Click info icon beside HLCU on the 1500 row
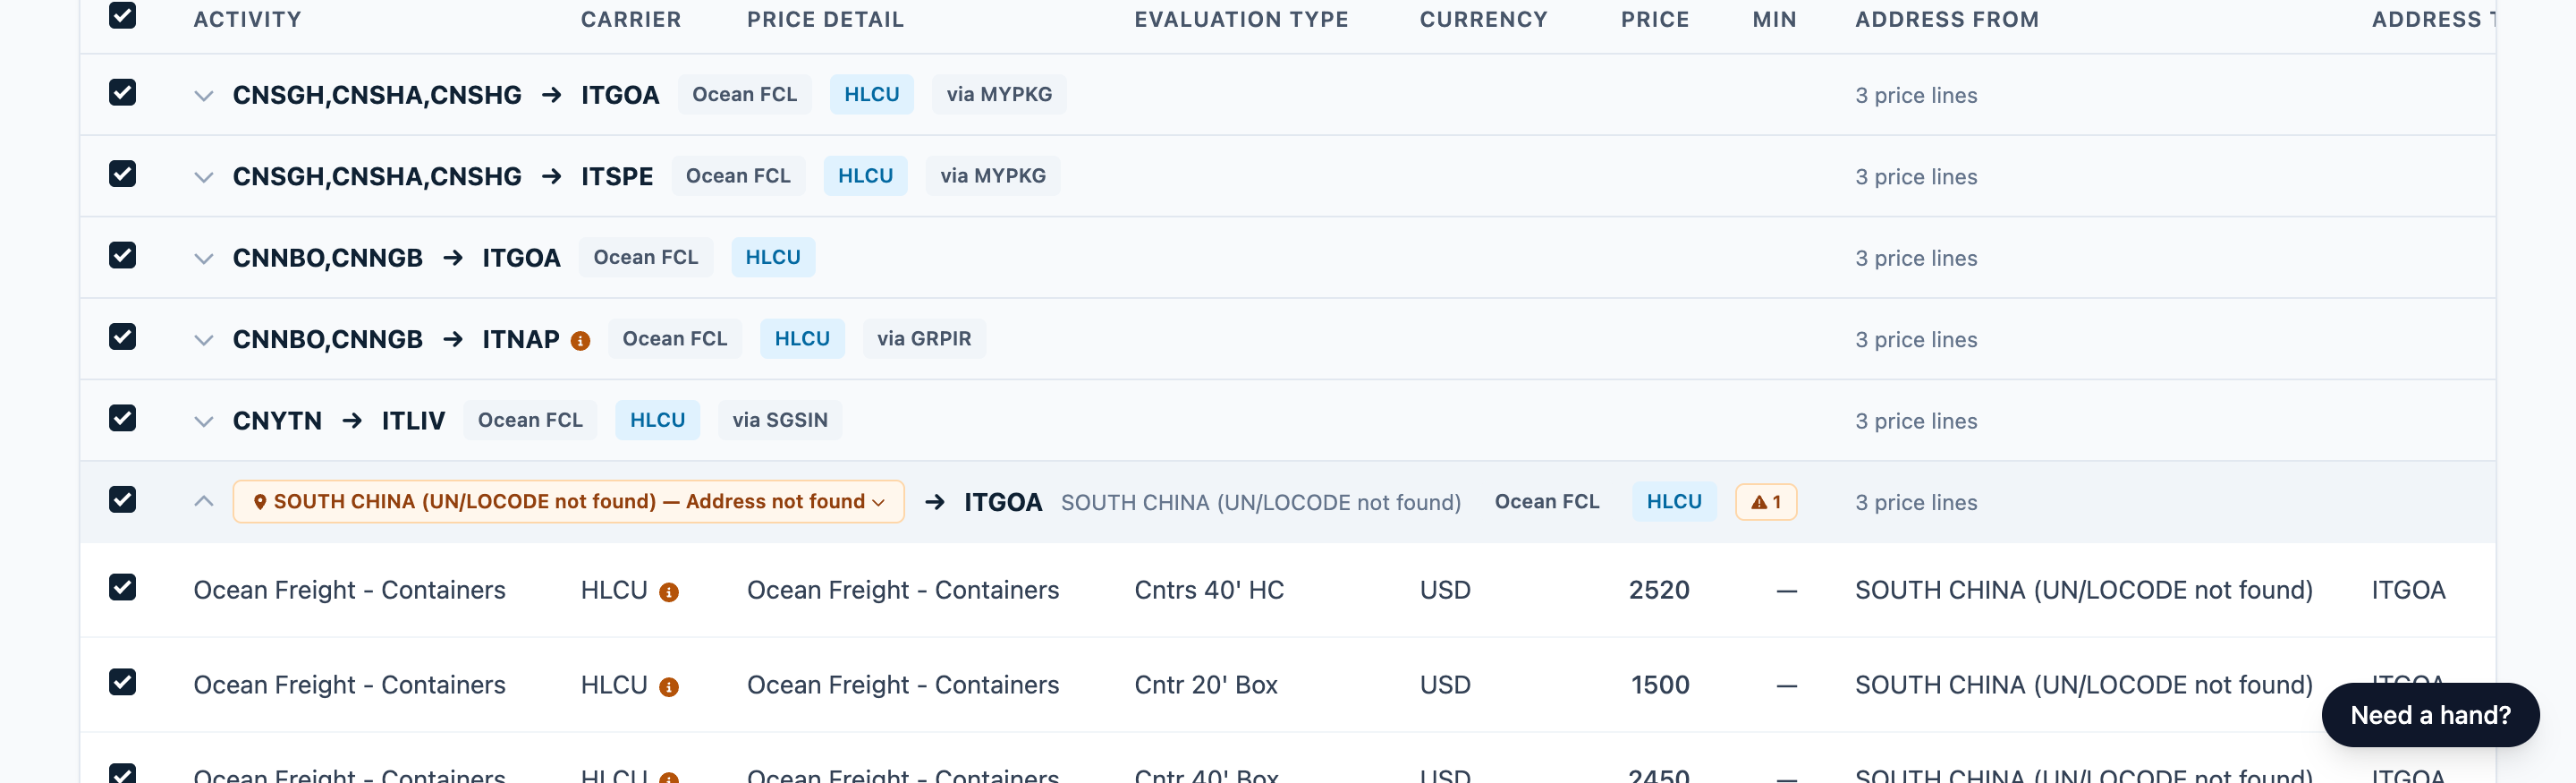Viewport: 2576px width, 783px height. [669, 687]
